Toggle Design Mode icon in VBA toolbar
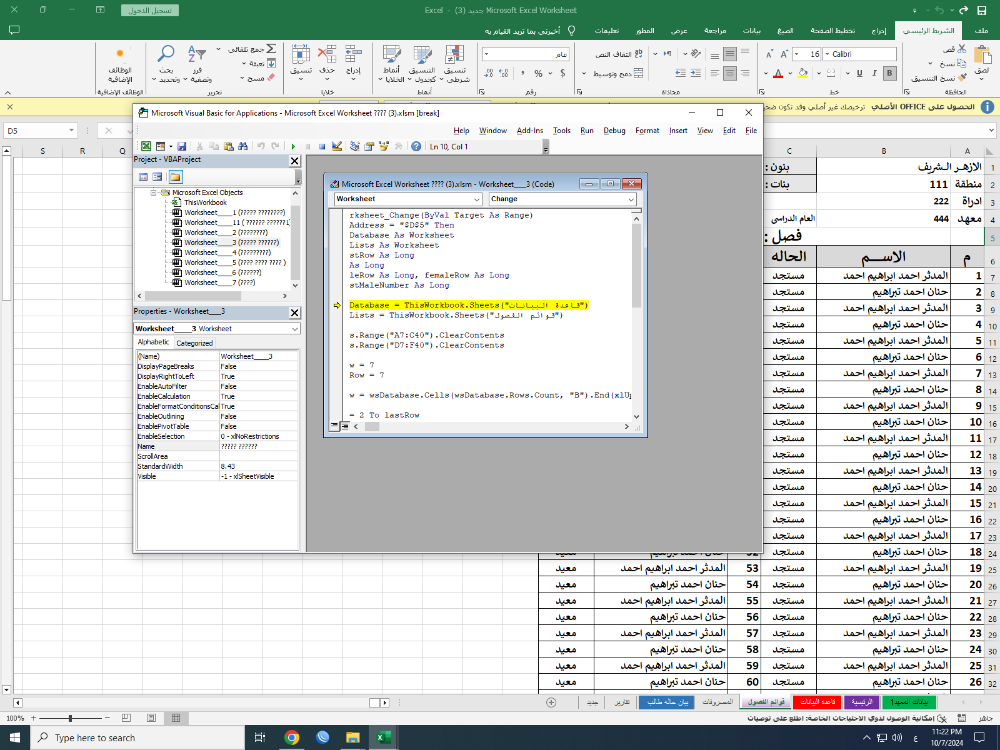This screenshot has height=750, width=1000. coord(337,147)
